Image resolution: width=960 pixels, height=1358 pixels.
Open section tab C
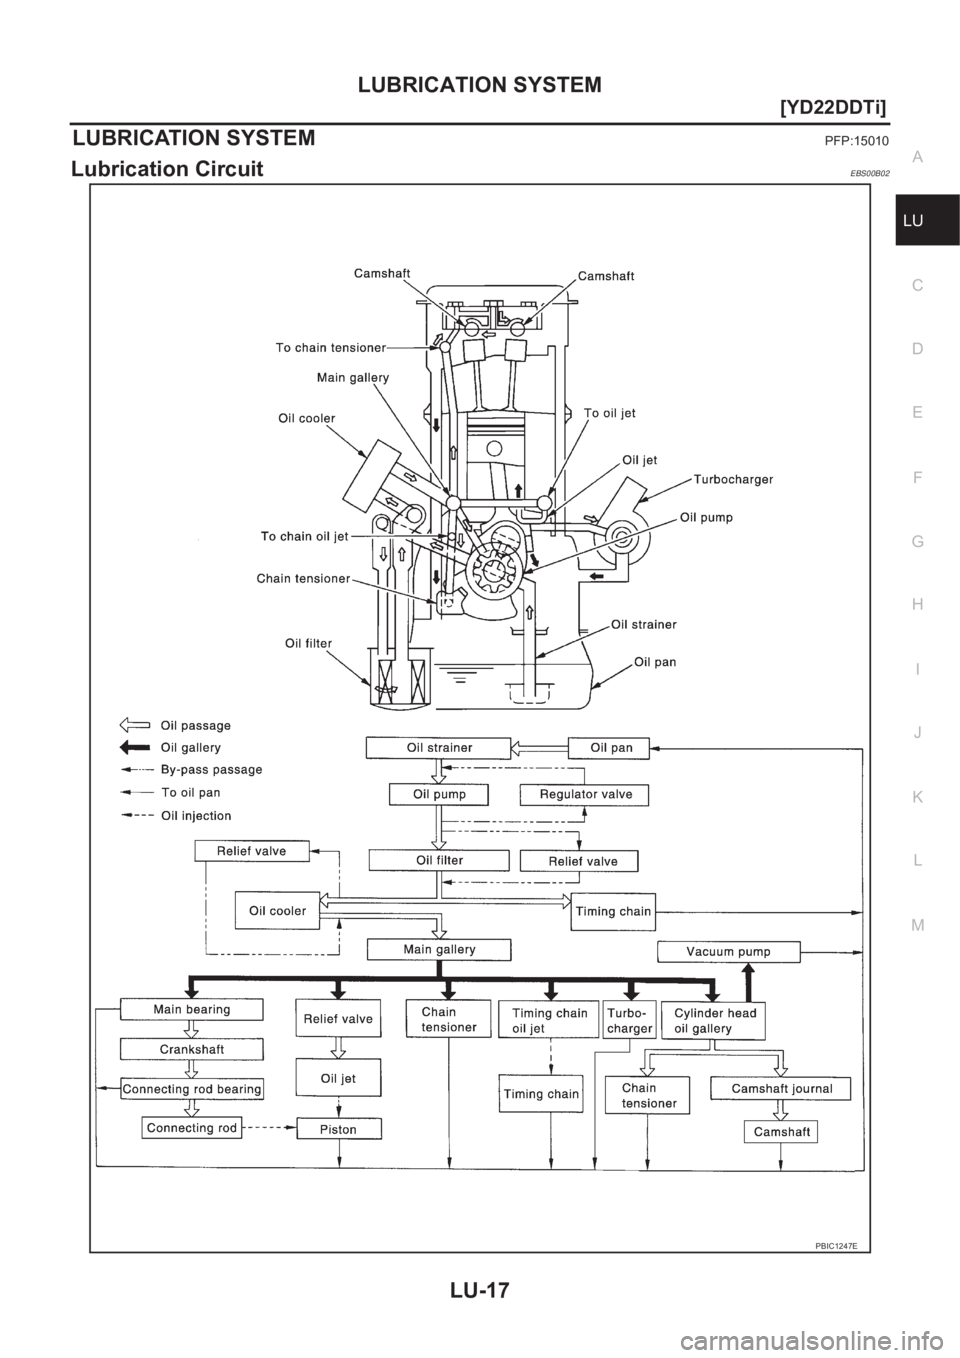(918, 285)
